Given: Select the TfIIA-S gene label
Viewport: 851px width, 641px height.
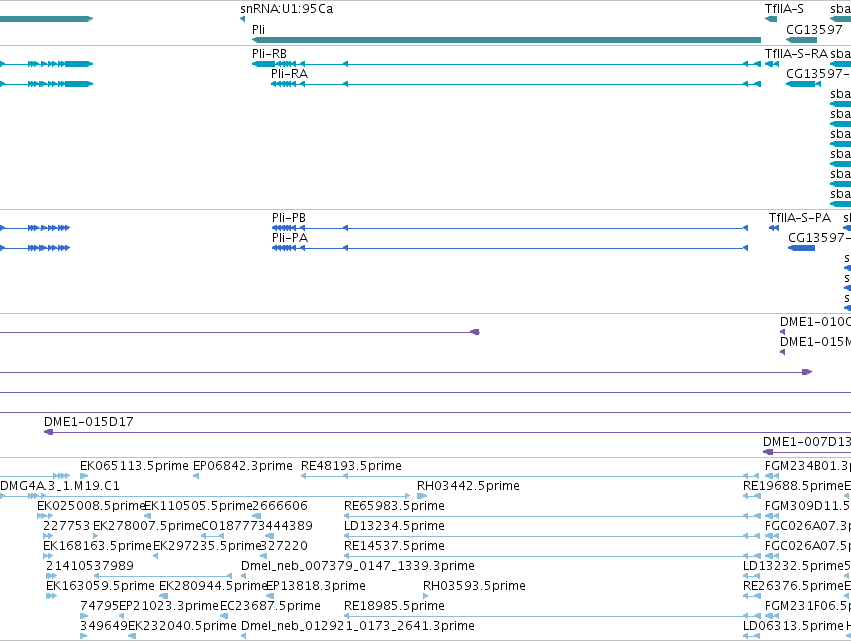Looking at the screenshot, I should 784,9.
